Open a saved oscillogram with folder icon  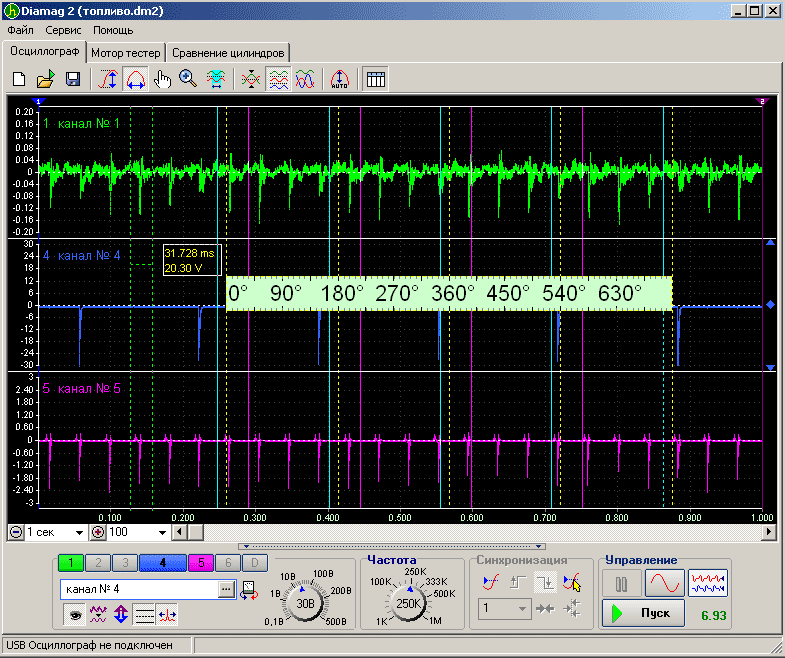(46, 79)
